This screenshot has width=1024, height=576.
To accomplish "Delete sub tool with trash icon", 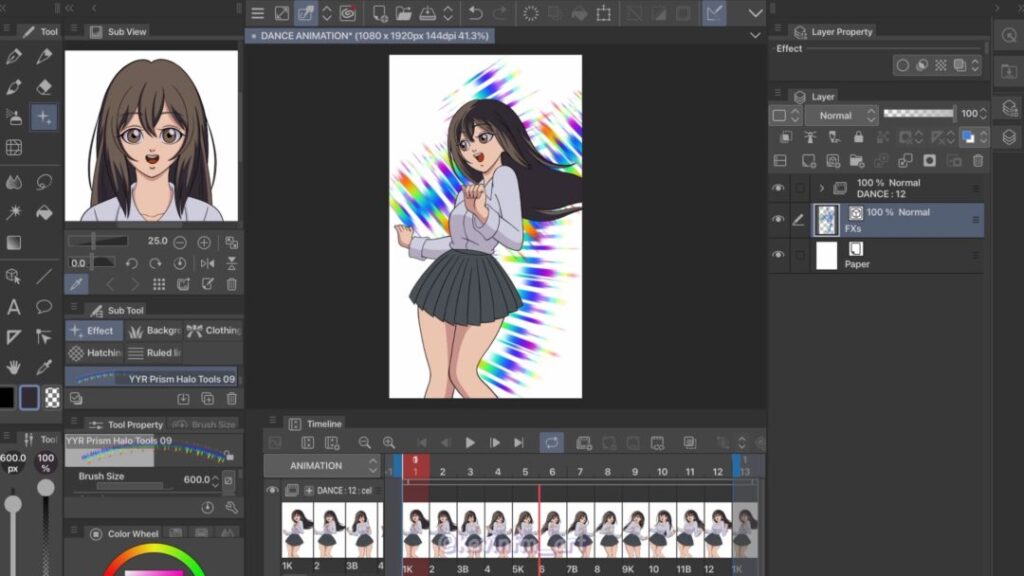I will 231,398.
